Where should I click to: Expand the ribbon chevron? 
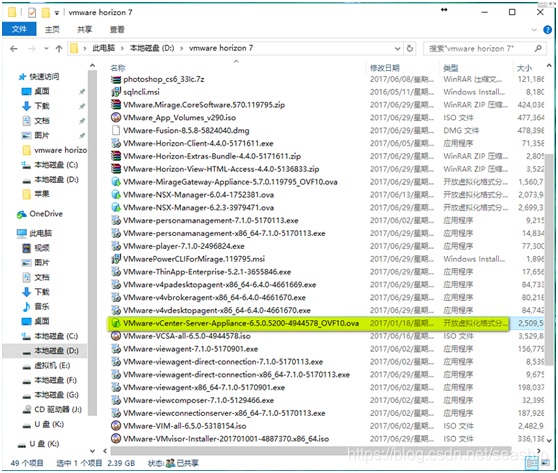pyautogui.click(x=534, y=30)
